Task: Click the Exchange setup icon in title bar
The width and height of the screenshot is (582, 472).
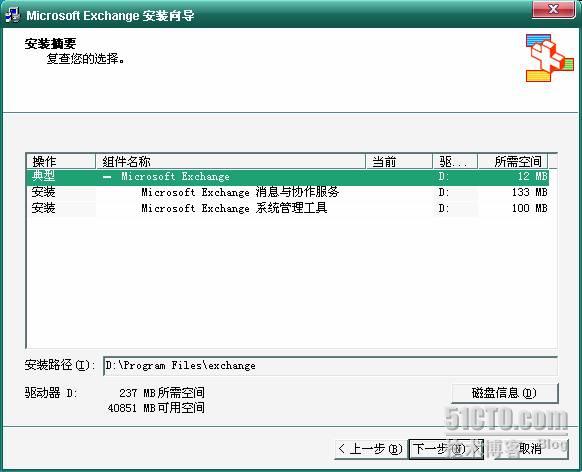Action: pyautogui.click(x=13, y=15)
